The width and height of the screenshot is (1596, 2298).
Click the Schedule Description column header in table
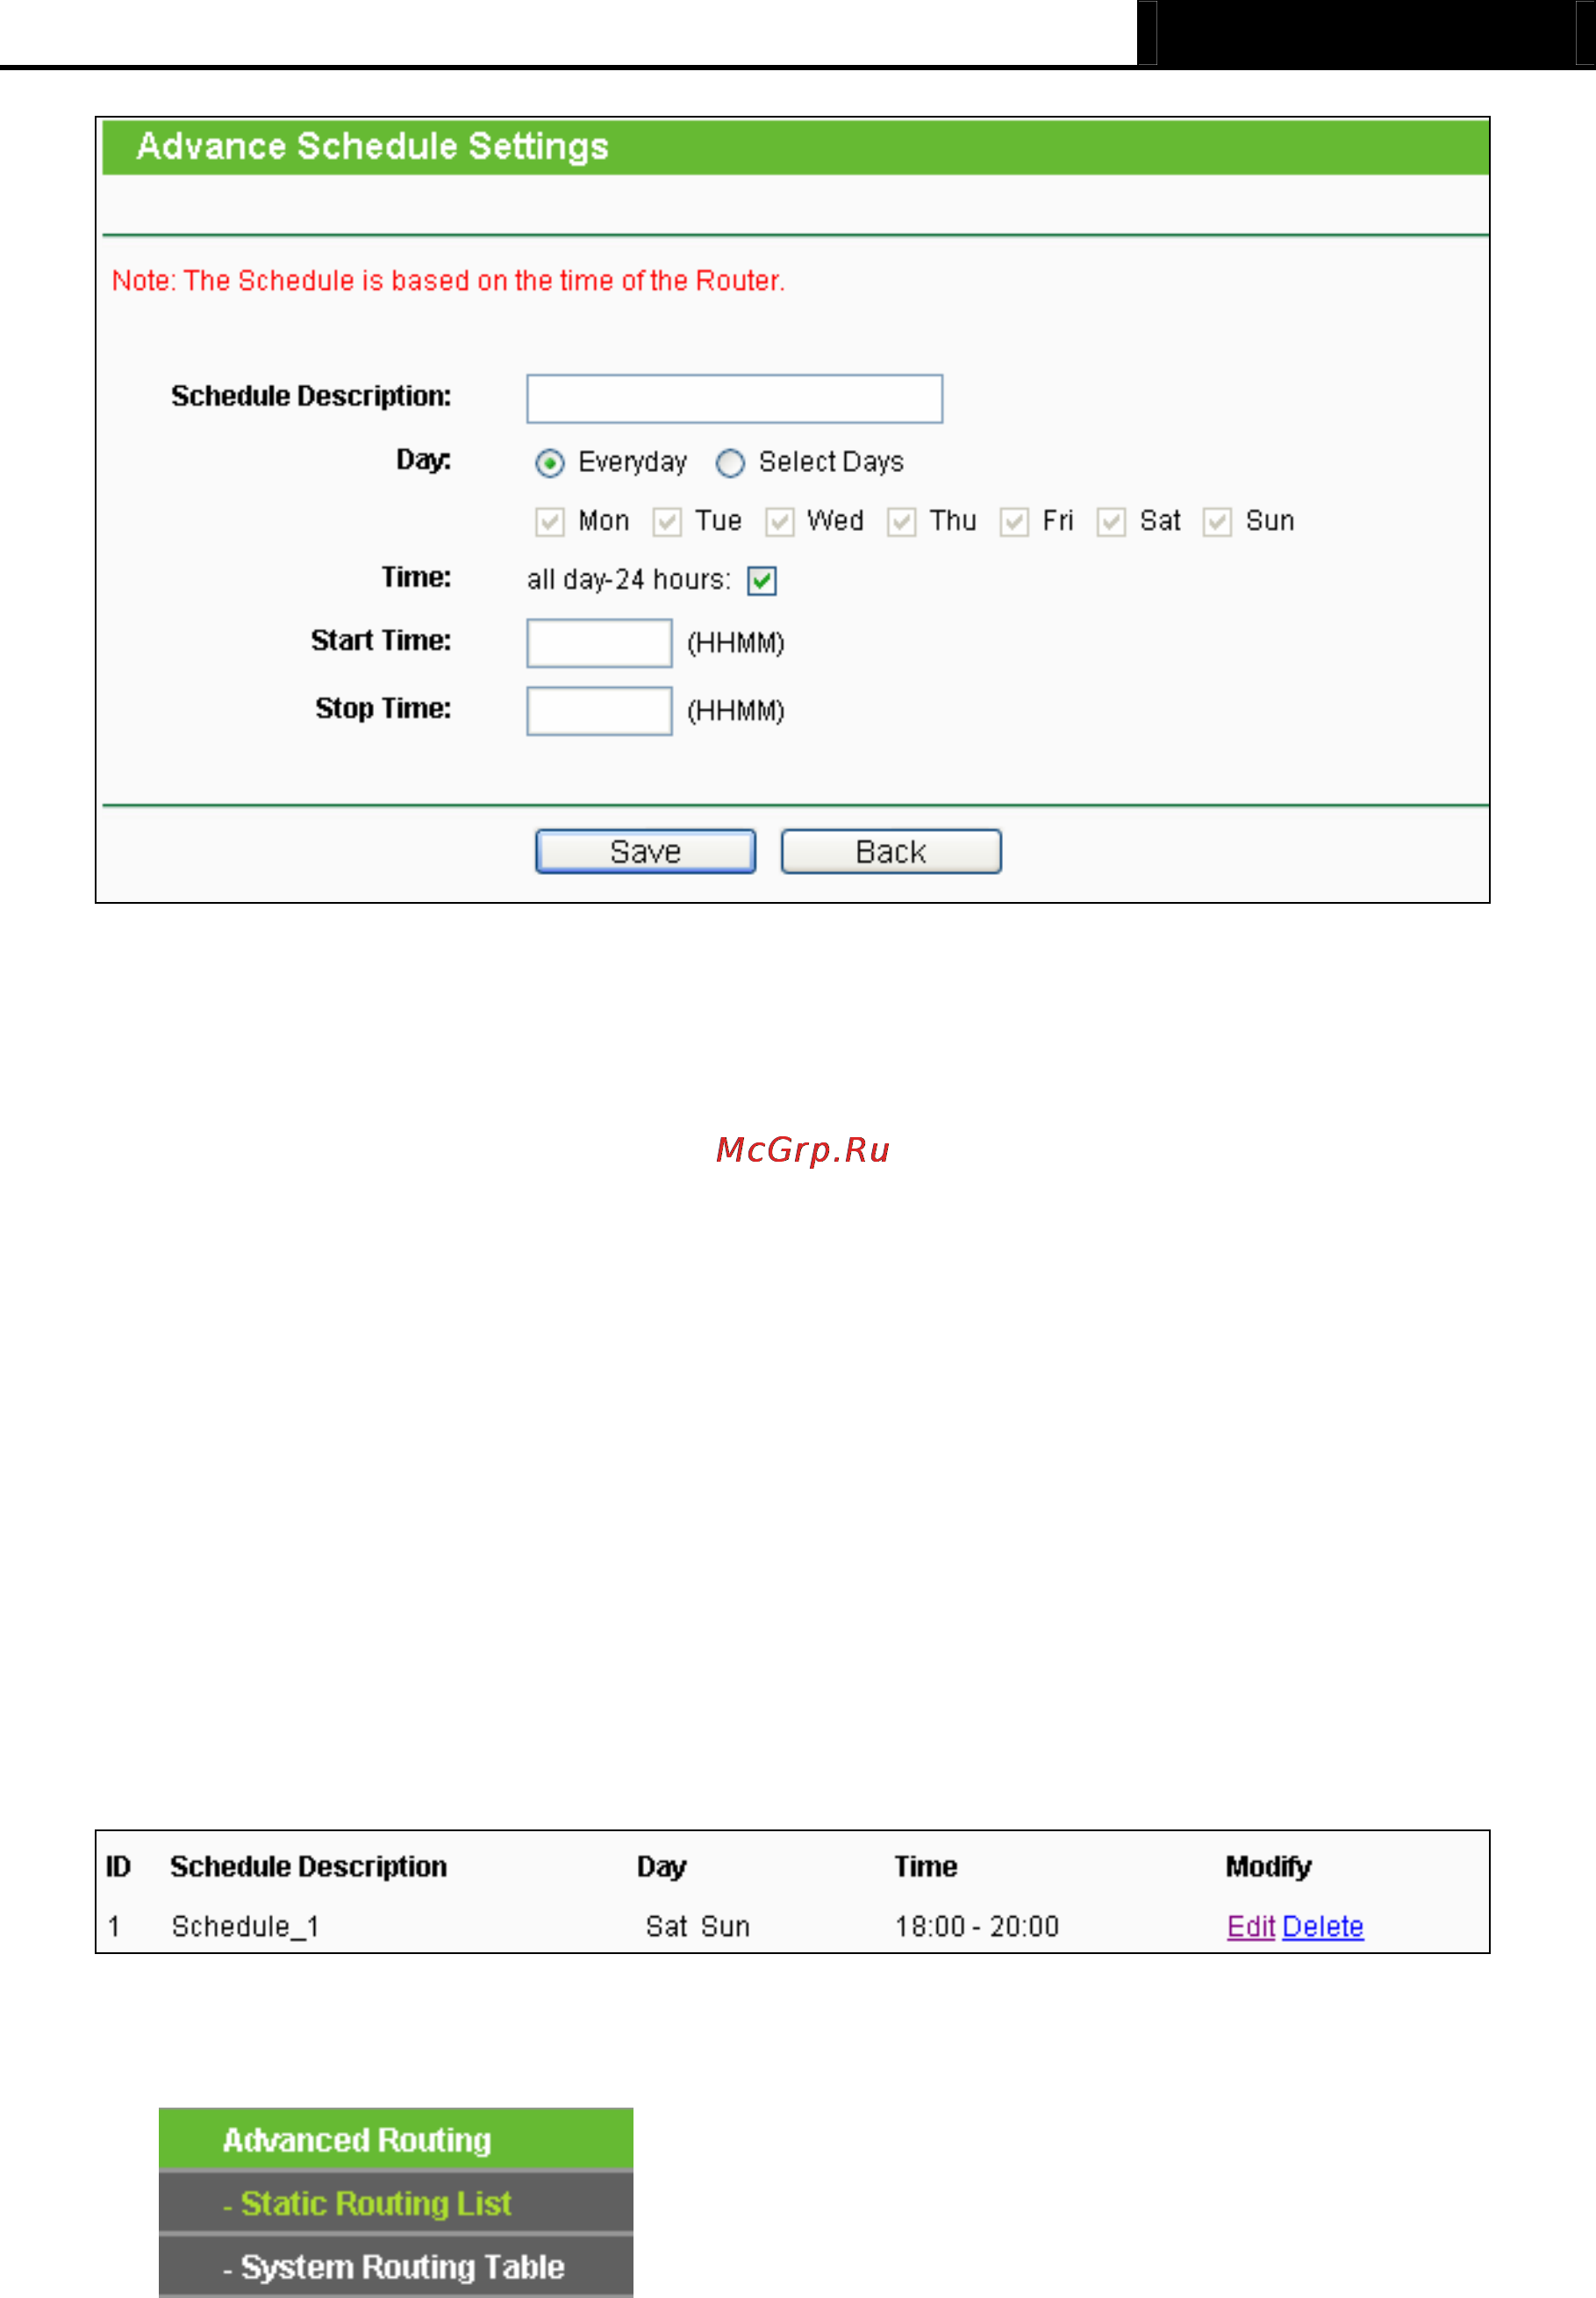(x=309, y=1867)
